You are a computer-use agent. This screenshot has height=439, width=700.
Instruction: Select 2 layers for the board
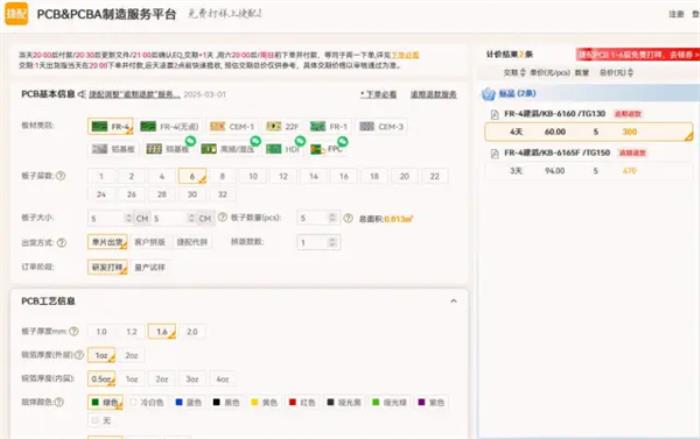click(131, 176)
